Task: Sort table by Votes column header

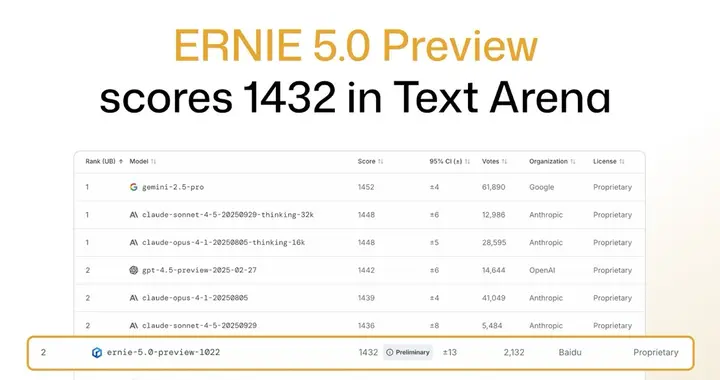Action: 495,162
